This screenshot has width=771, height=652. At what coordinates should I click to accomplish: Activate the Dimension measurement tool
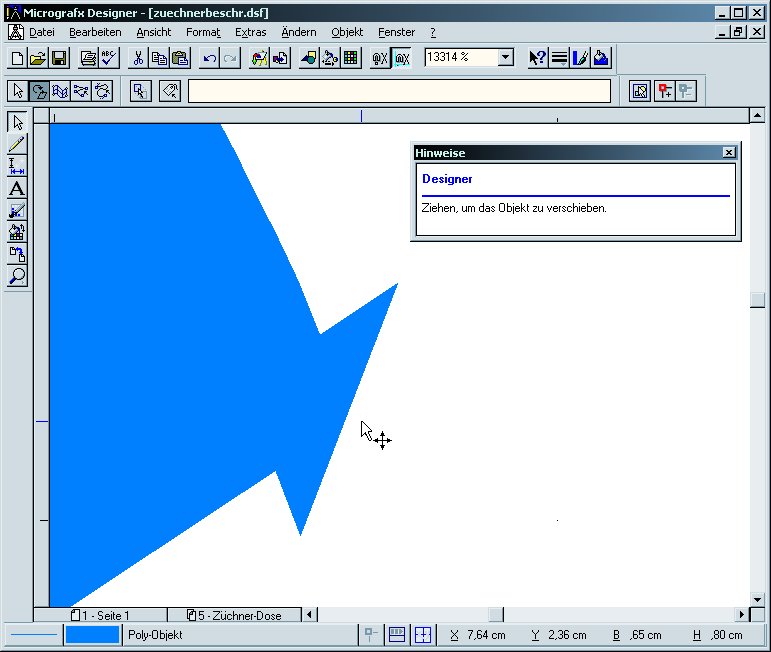[x=17, y=166]
